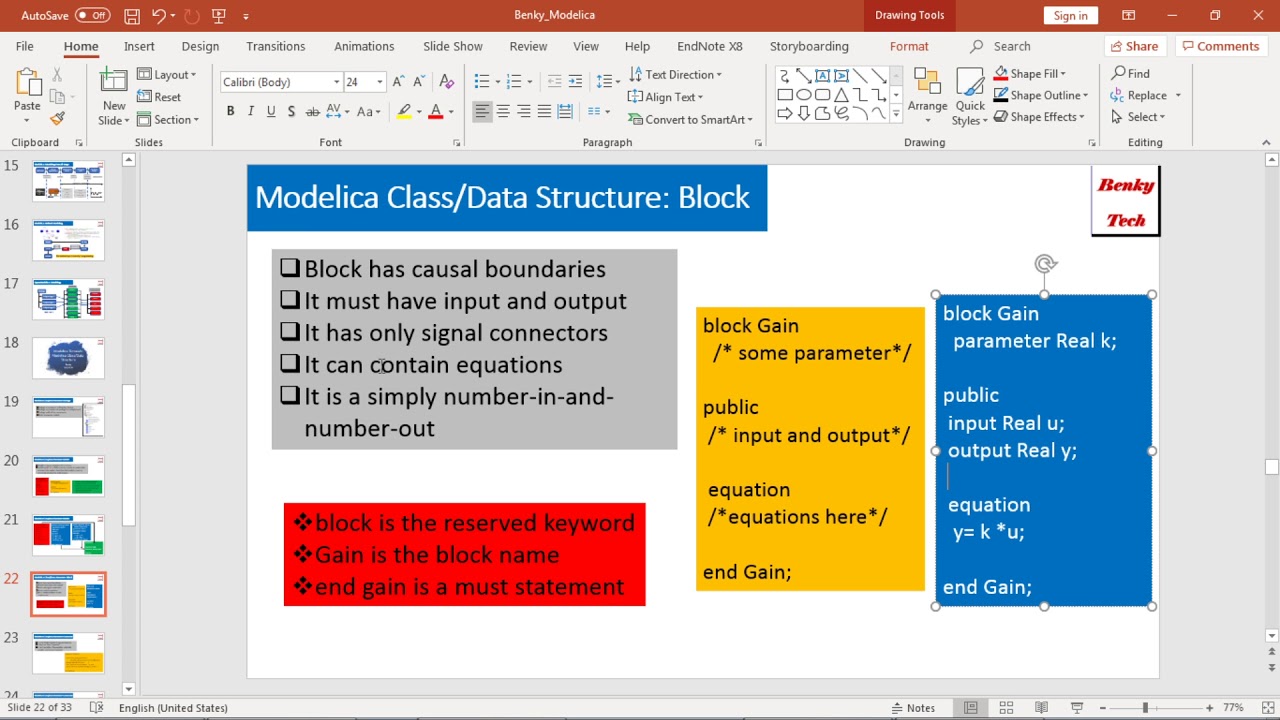Open the Calibri (Body) font name dropdown
The height and width of the screenshot is (720, 1280).
[x=337, y=82]
